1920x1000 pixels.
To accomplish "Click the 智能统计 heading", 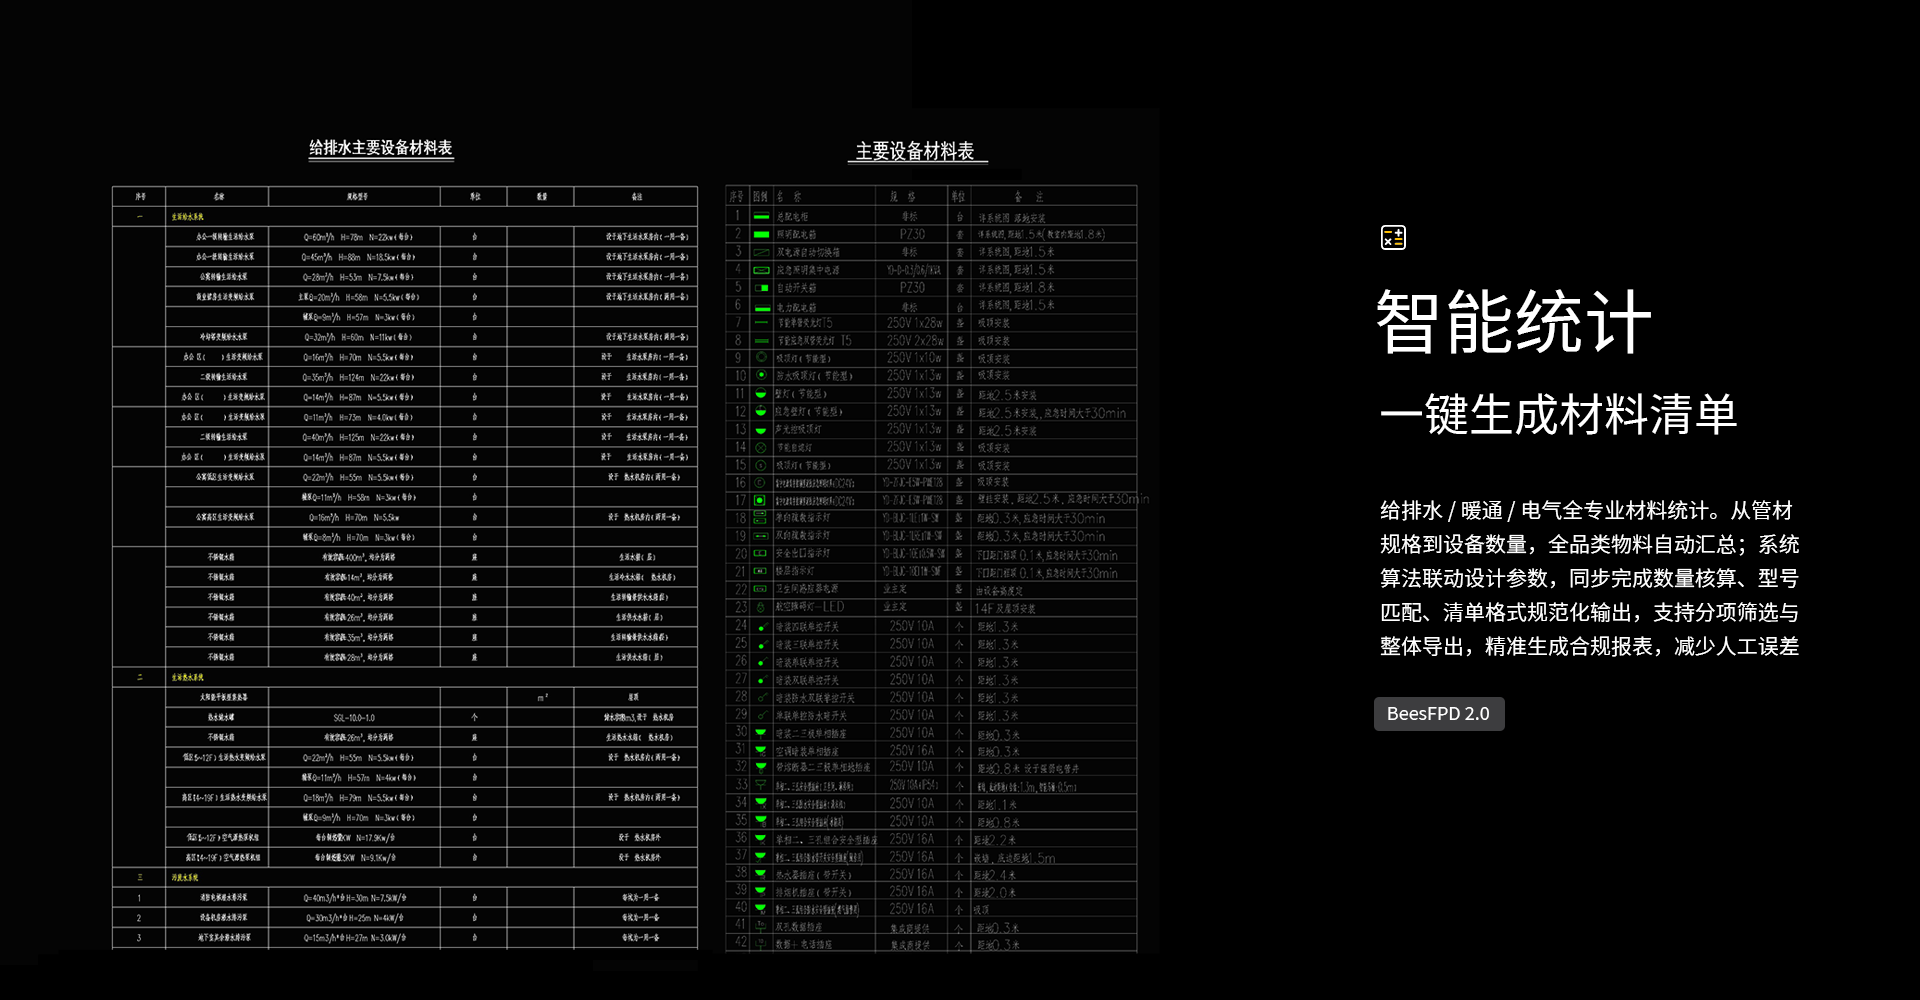I will coord(1513,322).
